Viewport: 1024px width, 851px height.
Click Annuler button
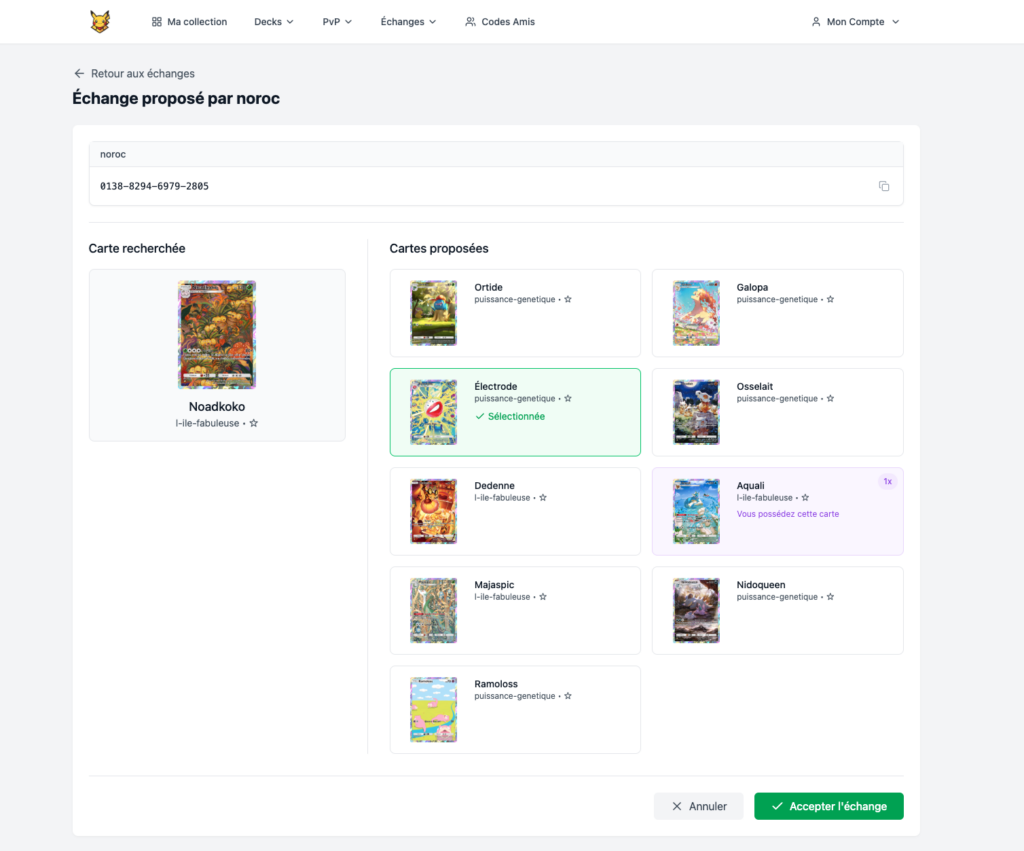pyautogui.click(x=699, y=806)
